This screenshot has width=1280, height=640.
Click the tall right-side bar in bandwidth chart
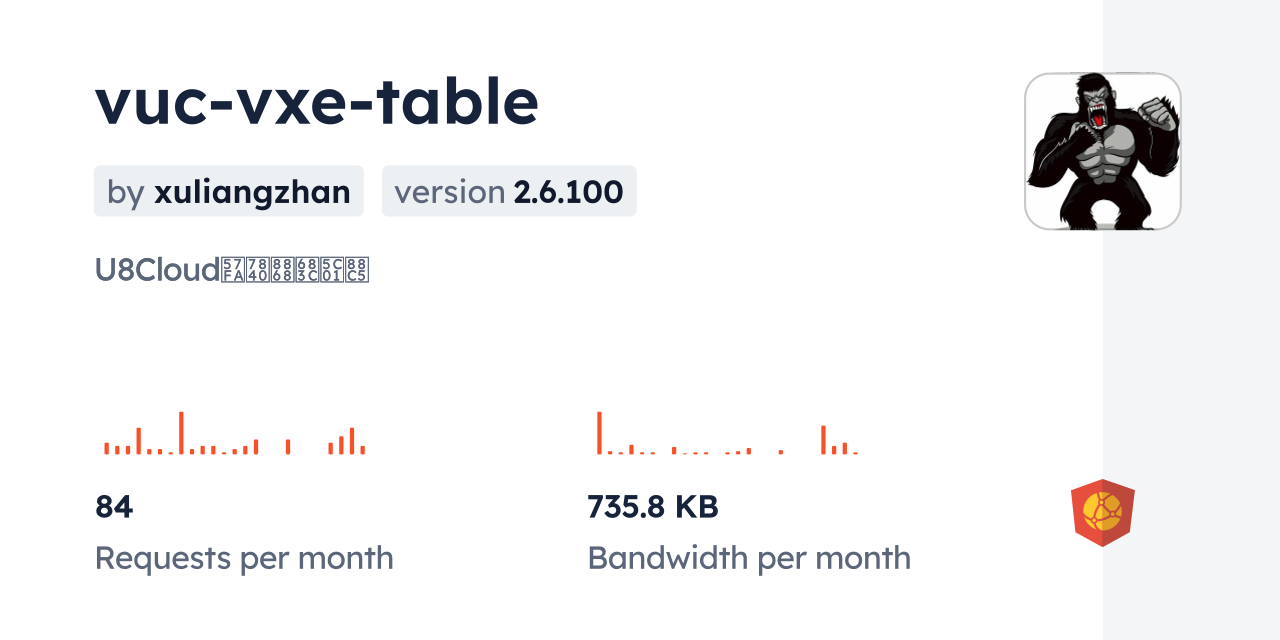pyautogui.click(x=823, y=440)
